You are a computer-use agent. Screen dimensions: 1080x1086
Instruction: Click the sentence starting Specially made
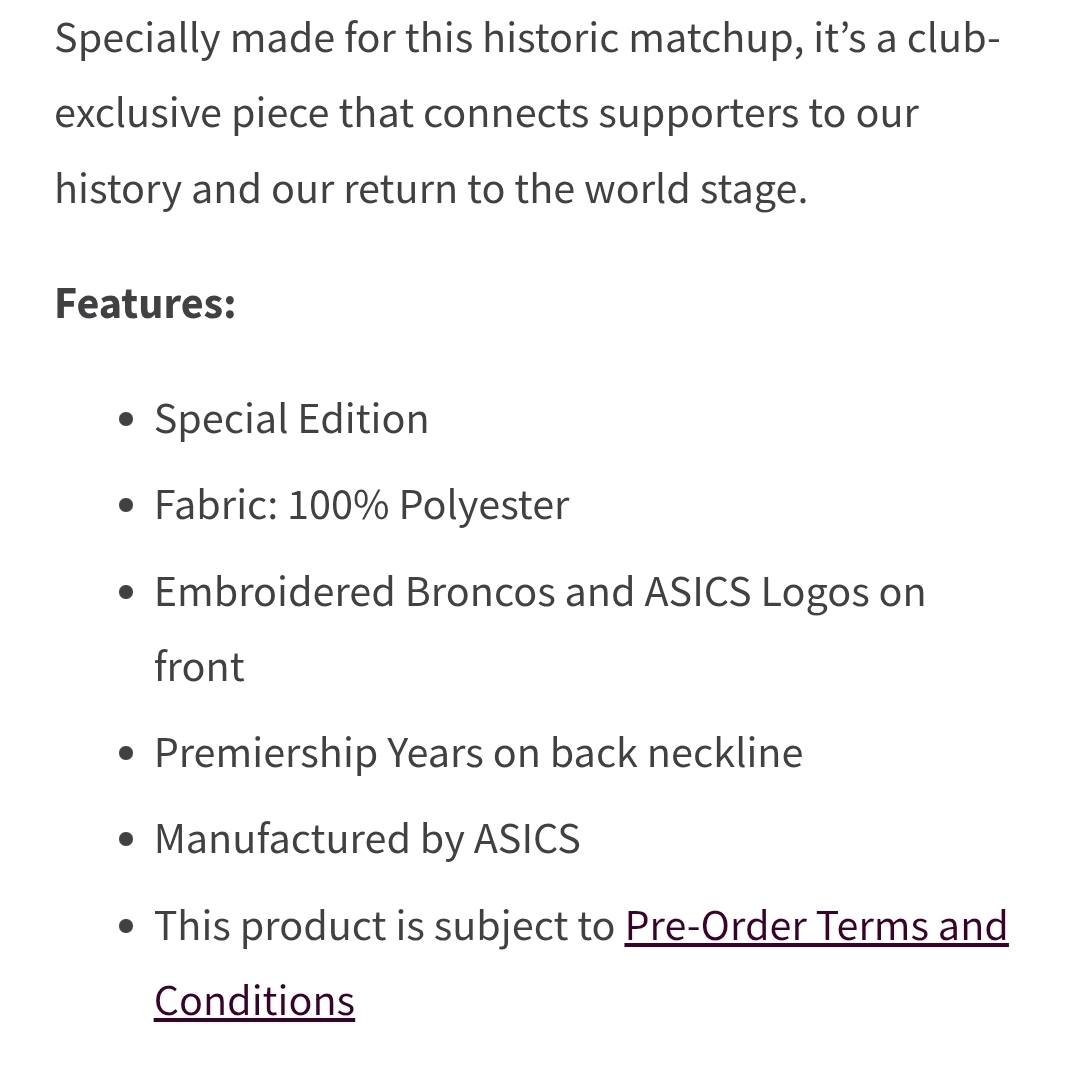pos(528,113)
